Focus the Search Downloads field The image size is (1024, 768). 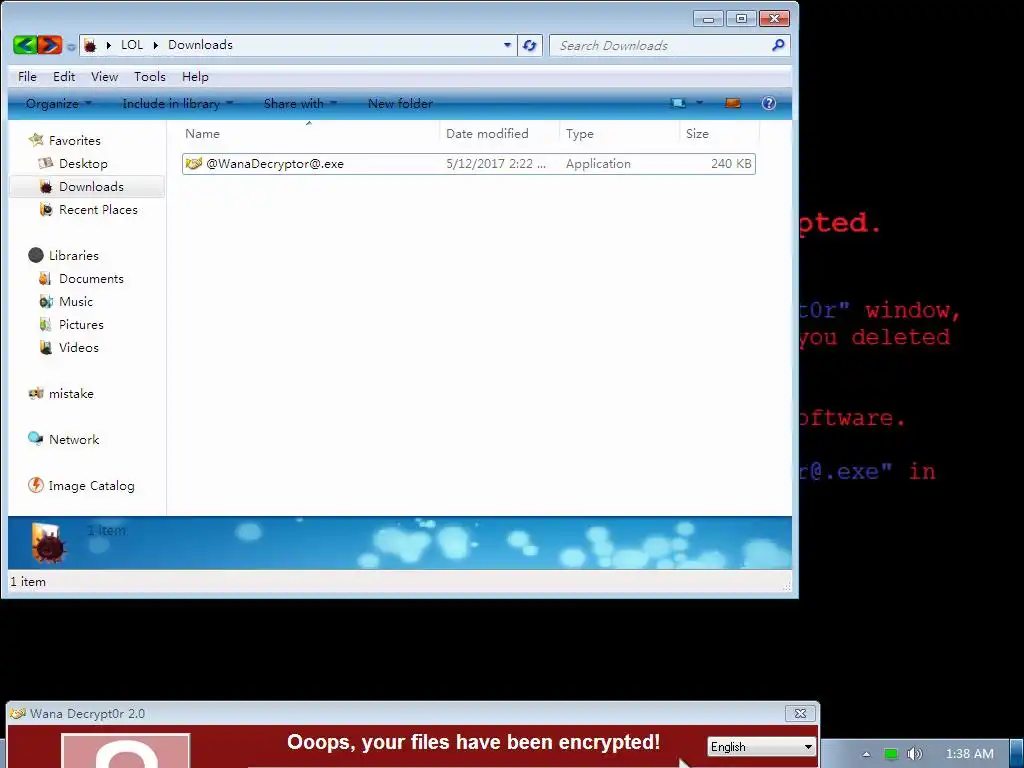click(660, 45)
